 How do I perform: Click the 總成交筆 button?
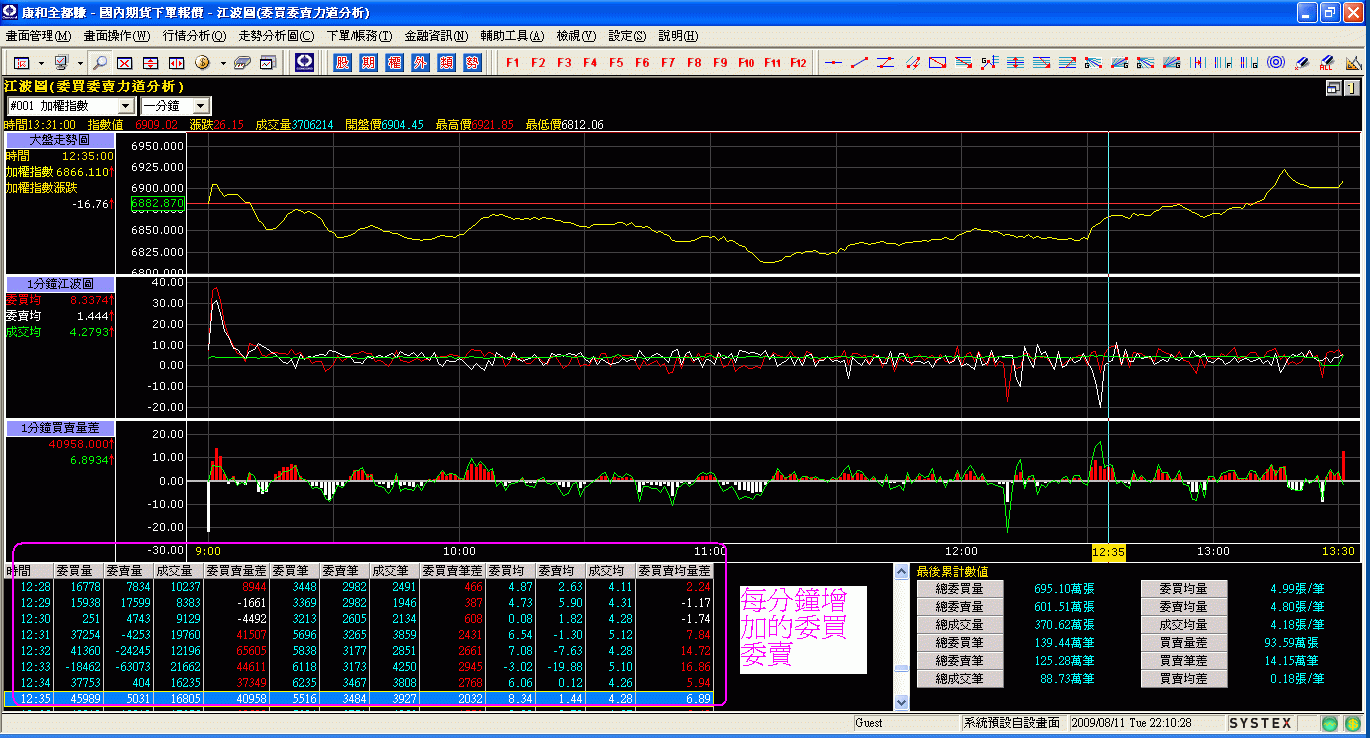(x=959, y=679)
